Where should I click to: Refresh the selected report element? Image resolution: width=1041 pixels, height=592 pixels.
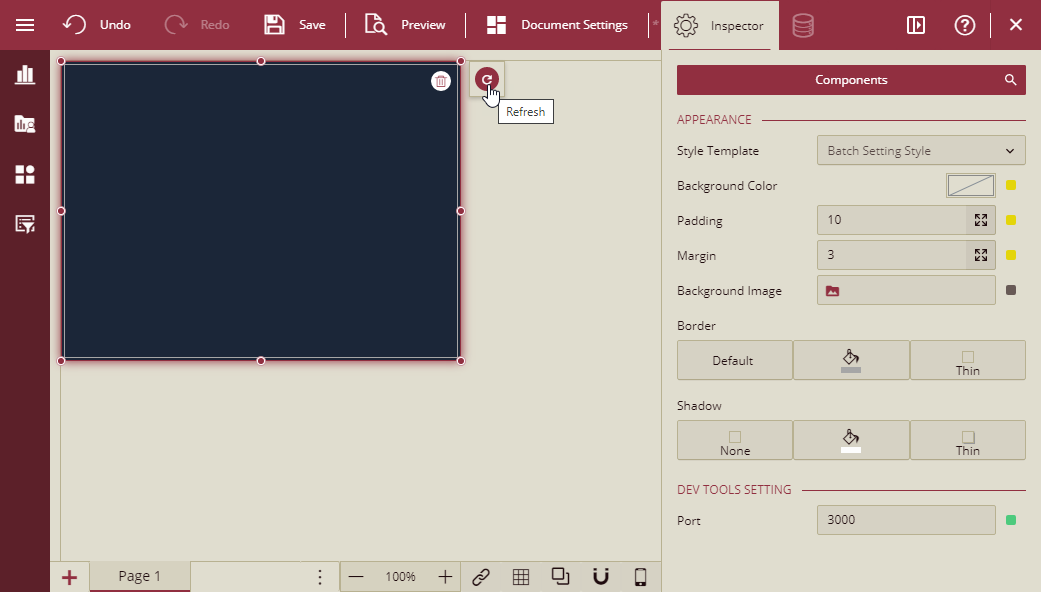[487, 79]
